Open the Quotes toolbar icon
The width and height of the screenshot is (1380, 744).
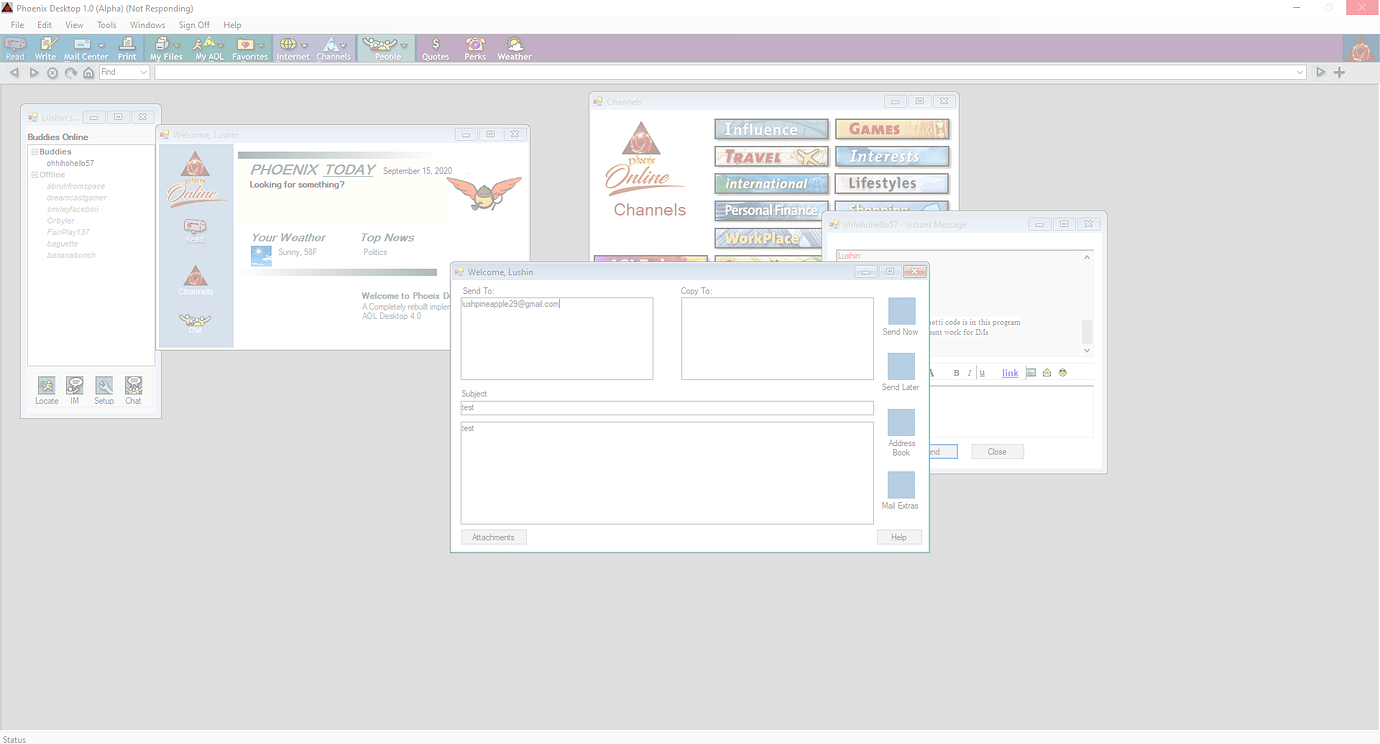point(435,47)
